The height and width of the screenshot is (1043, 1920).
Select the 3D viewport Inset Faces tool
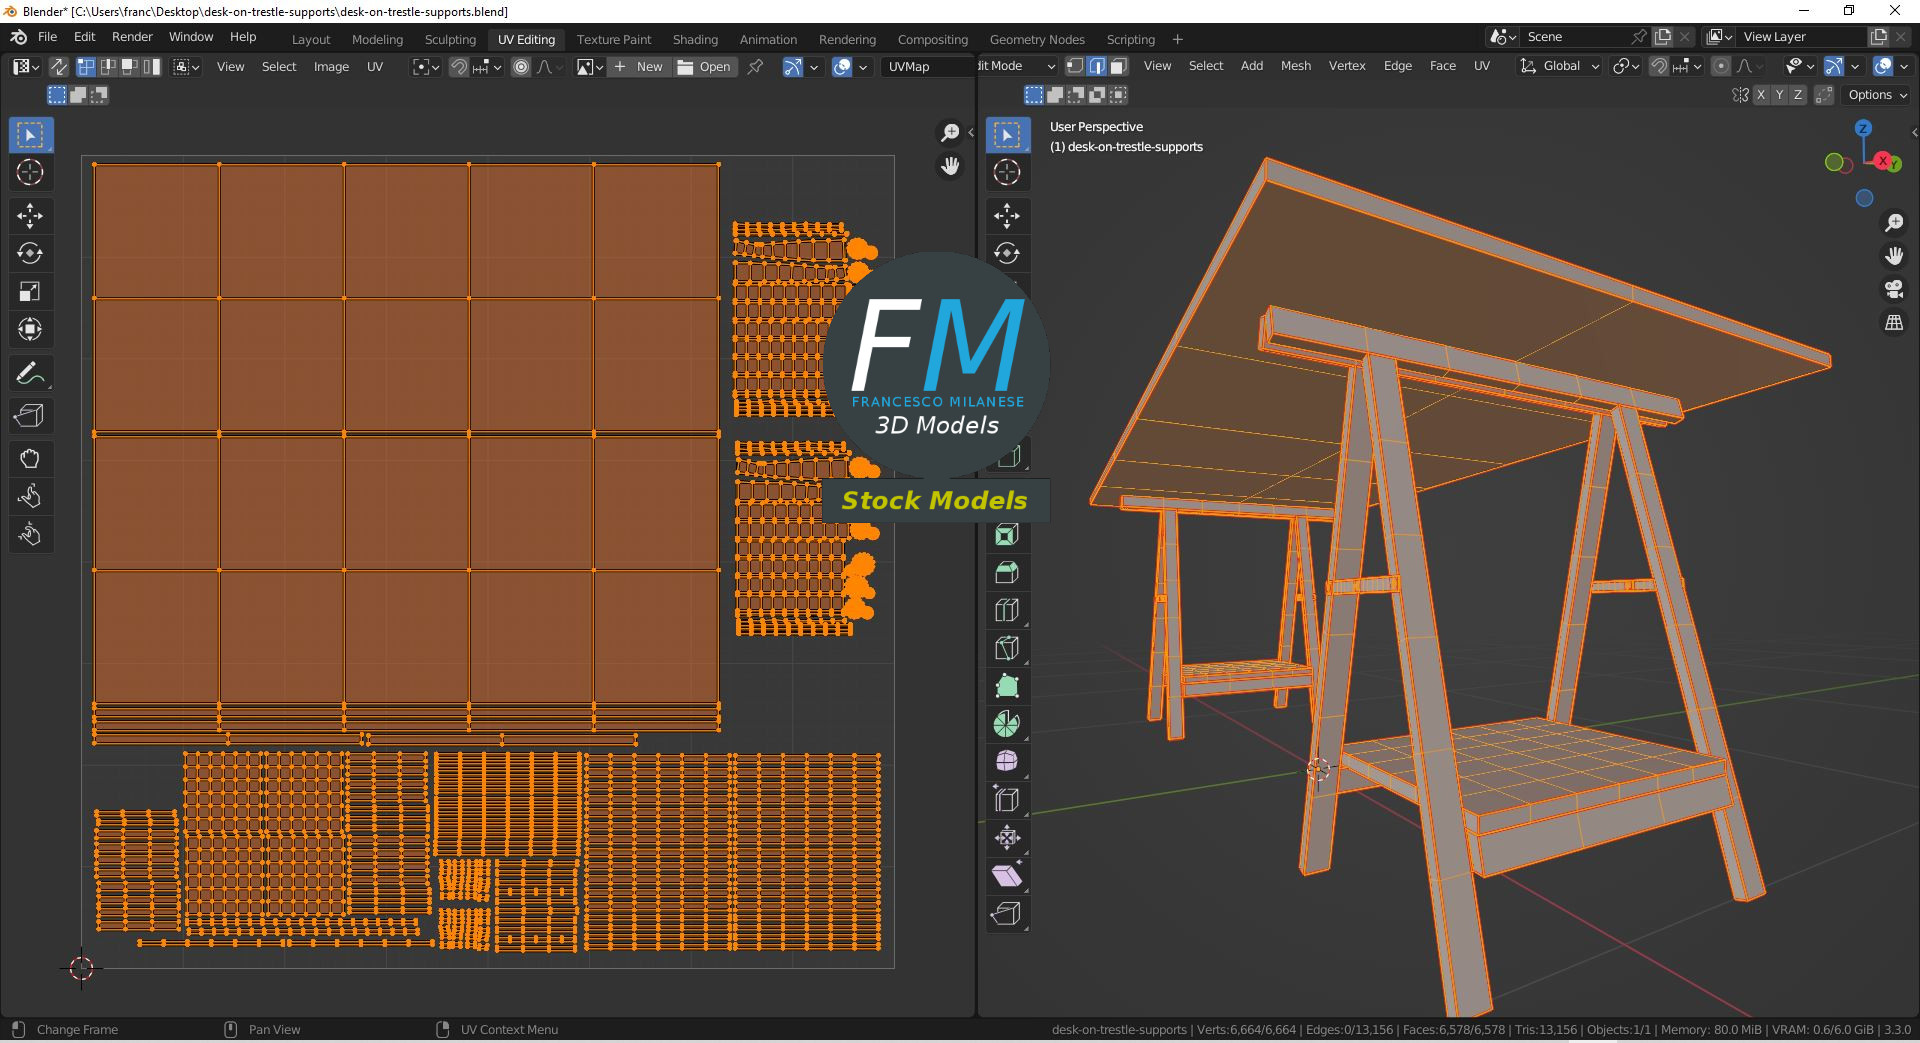pos(1007,535)
